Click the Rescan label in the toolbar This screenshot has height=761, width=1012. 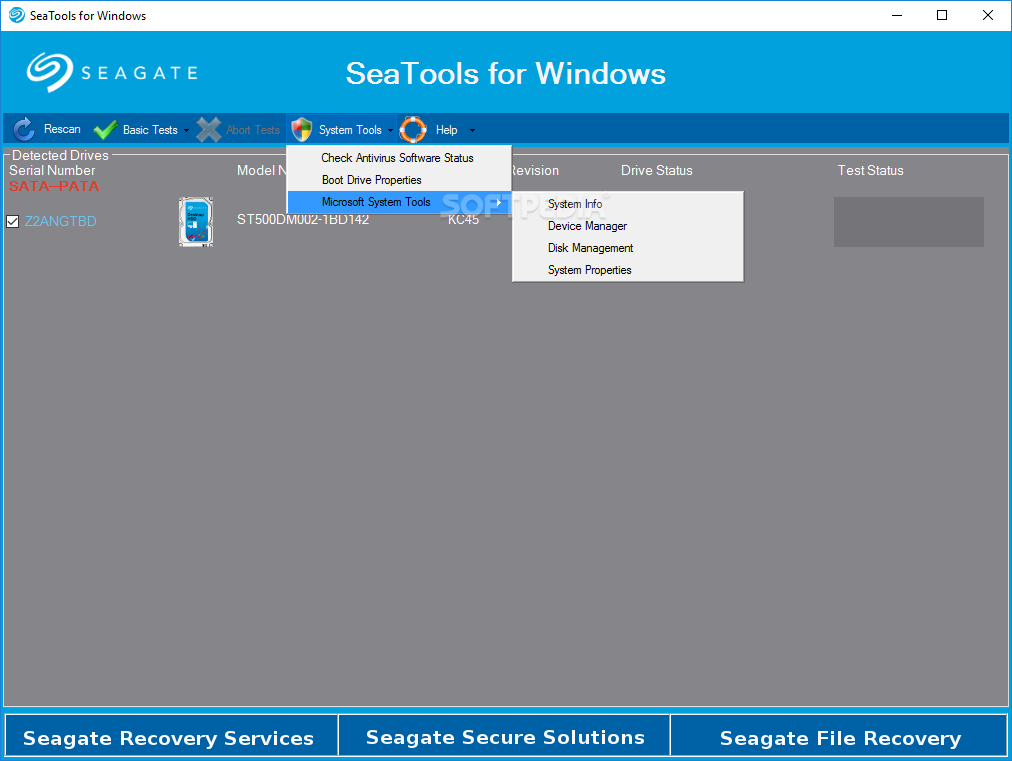coord(62,129)
